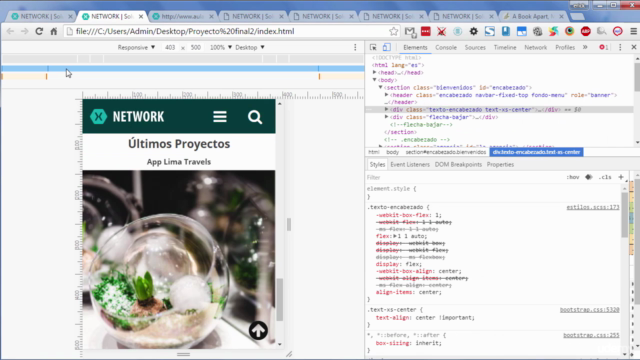Screen dimensions: 640x360
Task: Click the viewport width field 403
Action: click(x=170, y=47)
